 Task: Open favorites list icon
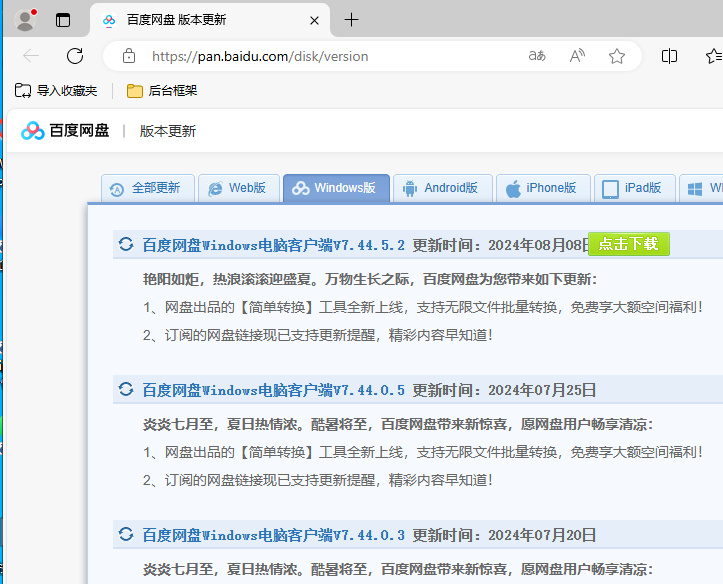(x=714, y=56)
